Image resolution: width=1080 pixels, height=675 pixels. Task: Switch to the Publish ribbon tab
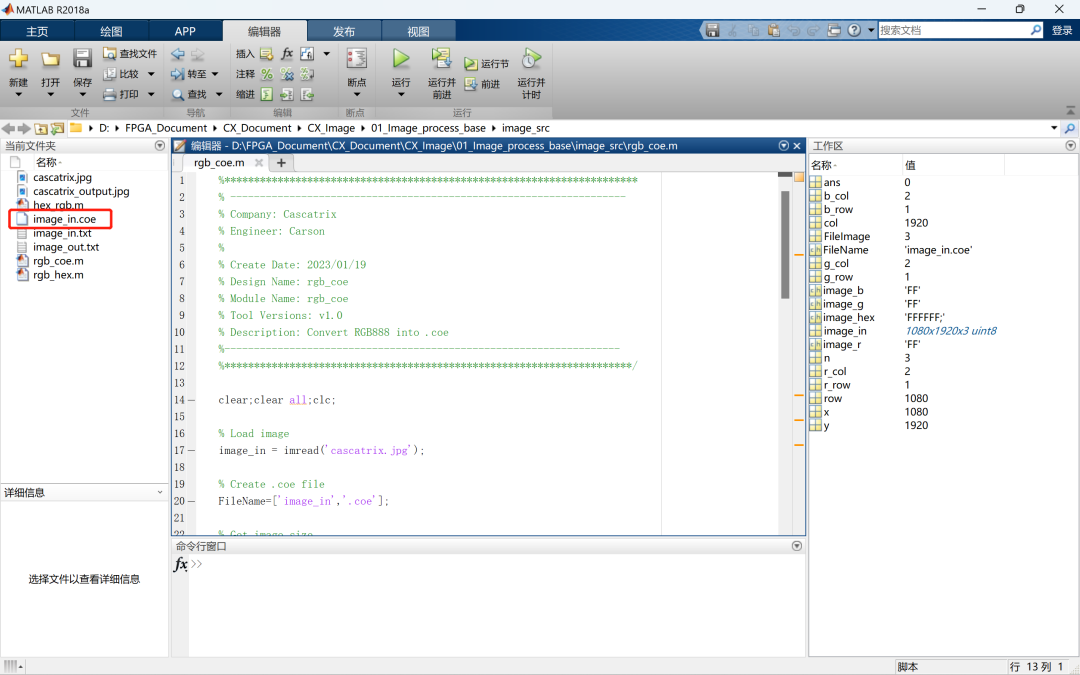pyautogui.click(x=343, y=31)
